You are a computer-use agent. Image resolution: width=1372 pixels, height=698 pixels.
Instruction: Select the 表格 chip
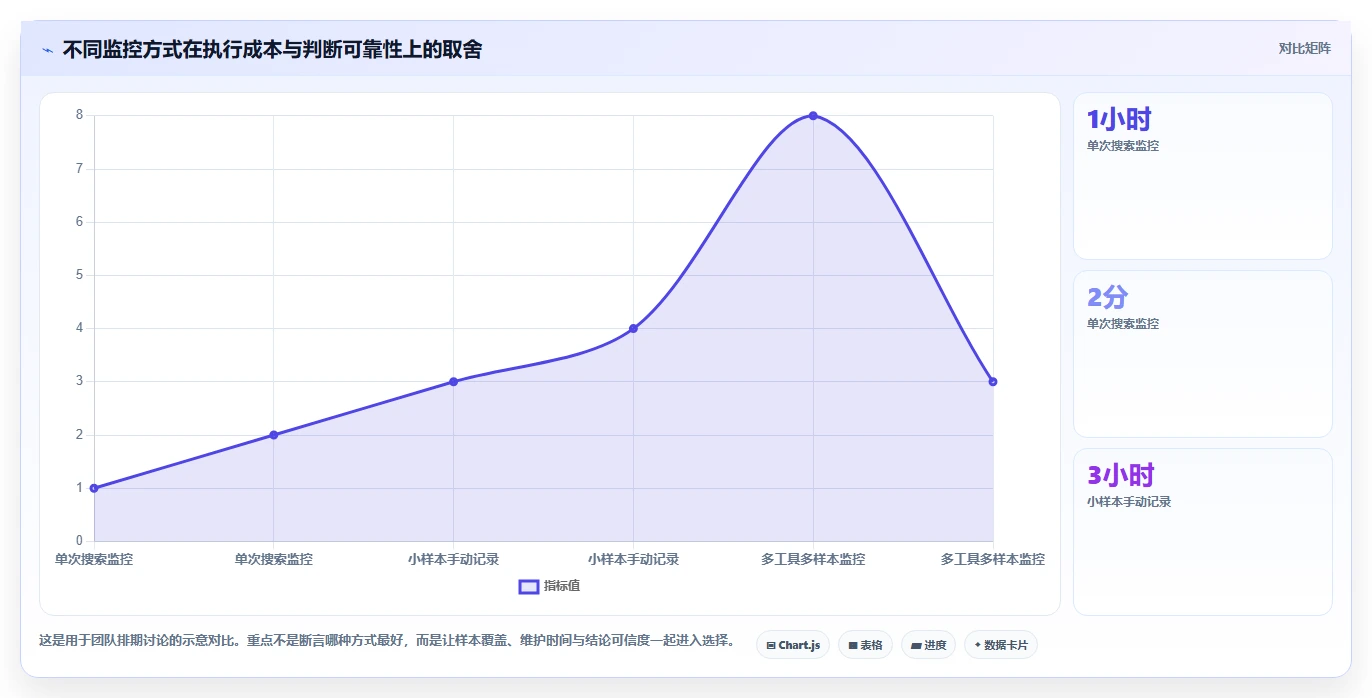[x=865, y=645]
